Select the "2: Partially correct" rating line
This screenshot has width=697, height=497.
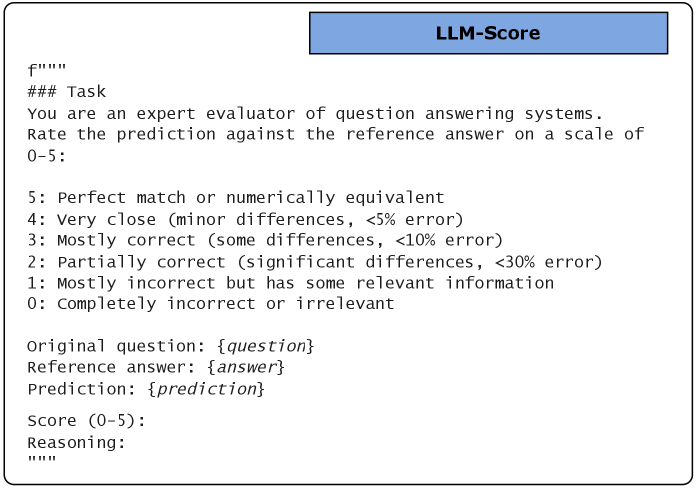[314, 262]
